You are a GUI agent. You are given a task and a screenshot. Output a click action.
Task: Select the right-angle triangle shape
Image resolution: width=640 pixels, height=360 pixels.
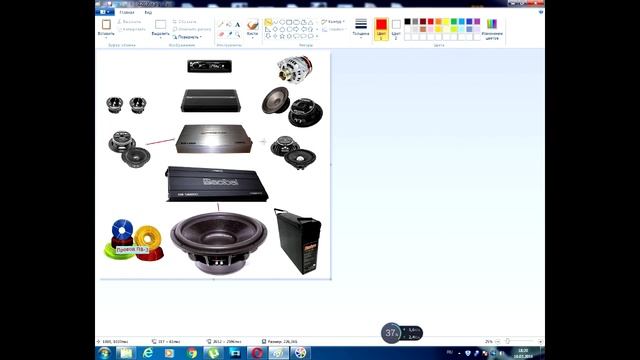[268, 29]
